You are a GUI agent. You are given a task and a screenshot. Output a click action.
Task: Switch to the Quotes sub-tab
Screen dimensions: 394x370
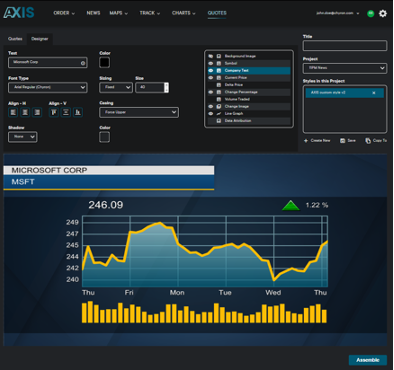(x=15, y=39)
